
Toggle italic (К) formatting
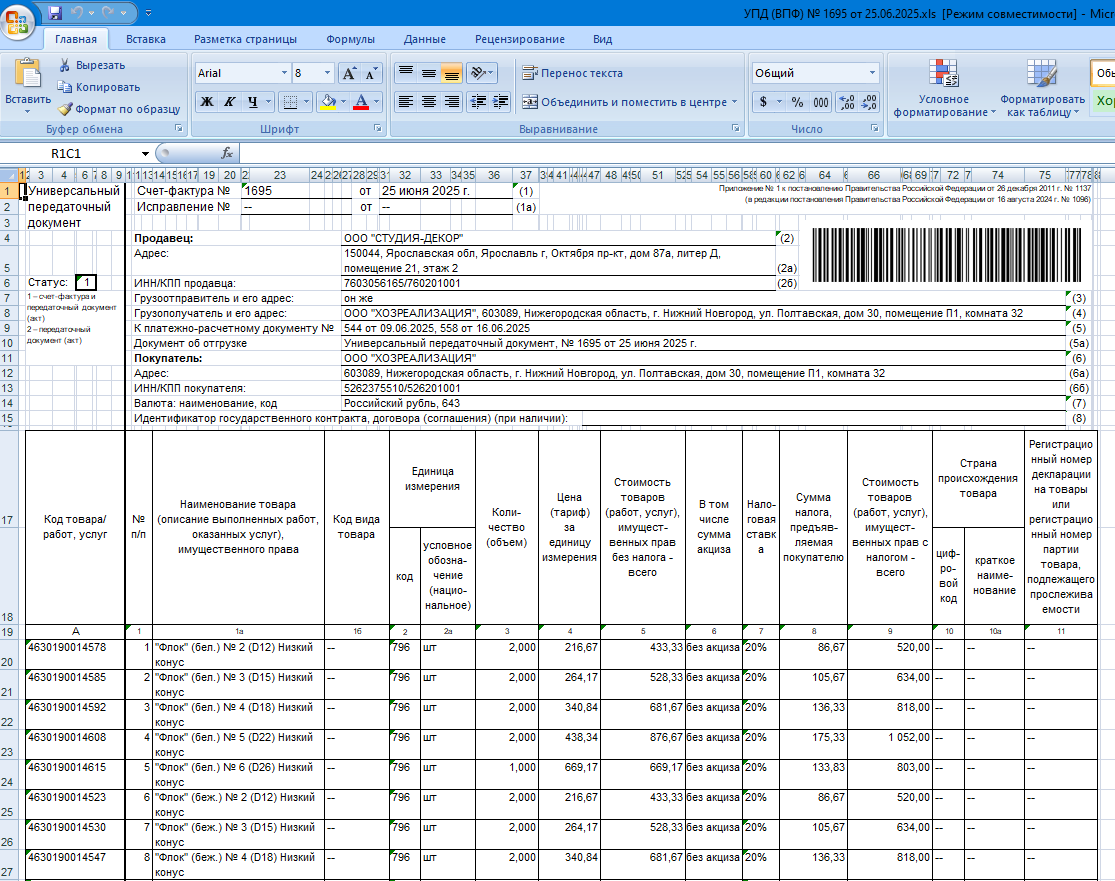pyautogui.click(x=229, y=102)
